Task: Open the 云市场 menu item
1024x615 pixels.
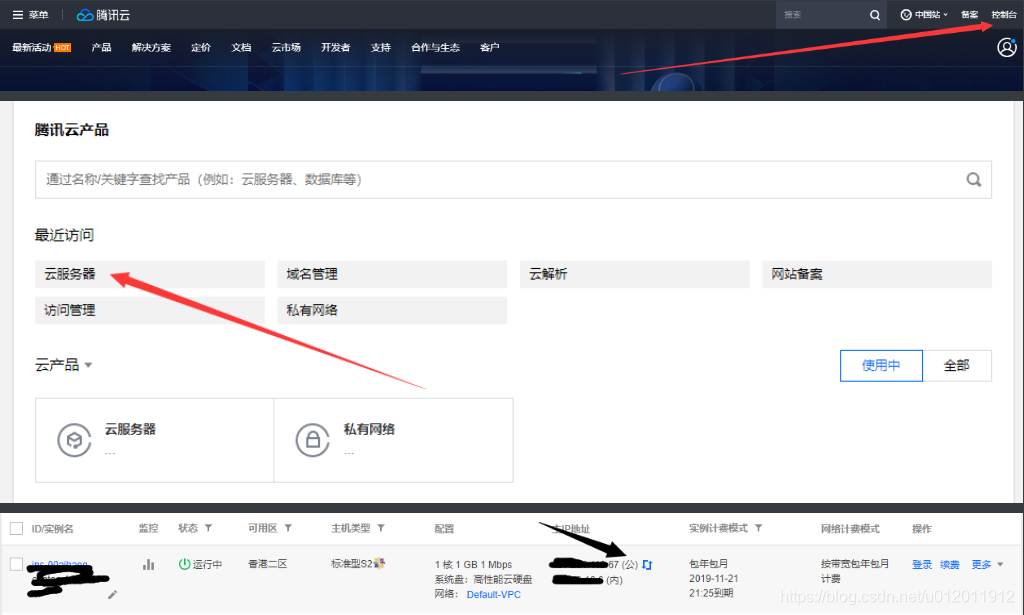Action: click(x=286, y=48)
